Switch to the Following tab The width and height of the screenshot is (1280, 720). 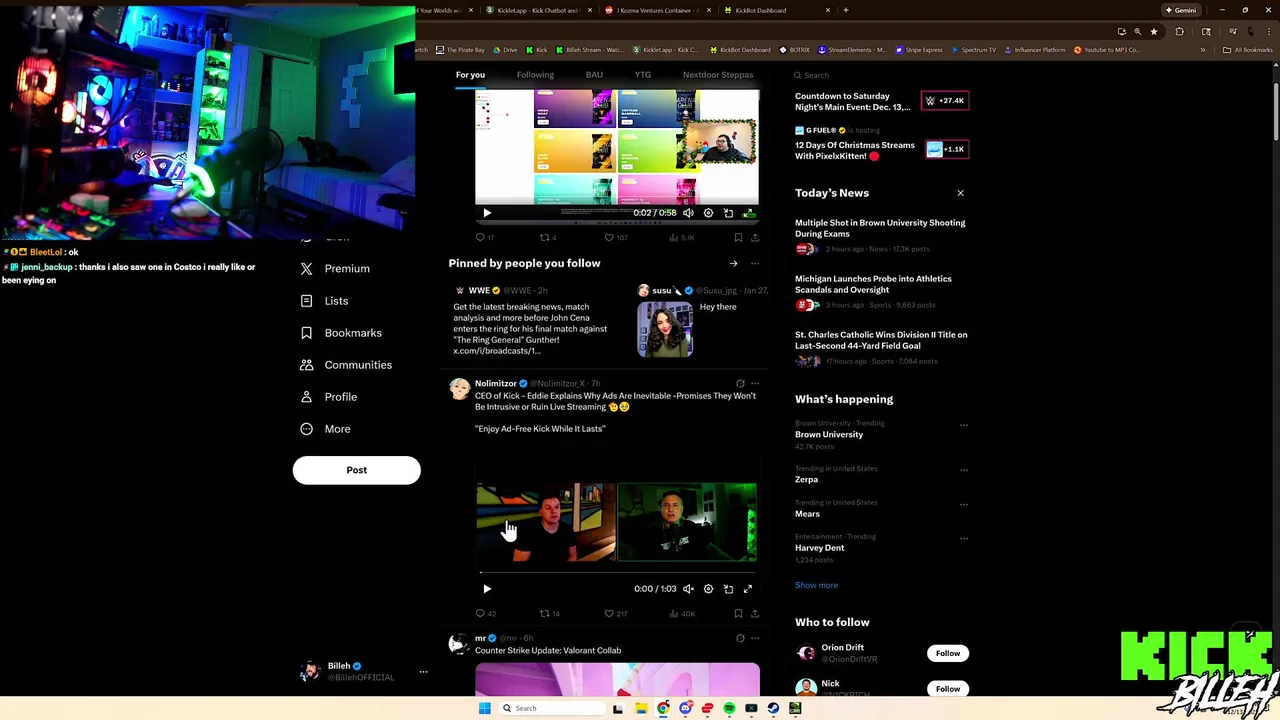pyautogui.click(x=535, y=75)
